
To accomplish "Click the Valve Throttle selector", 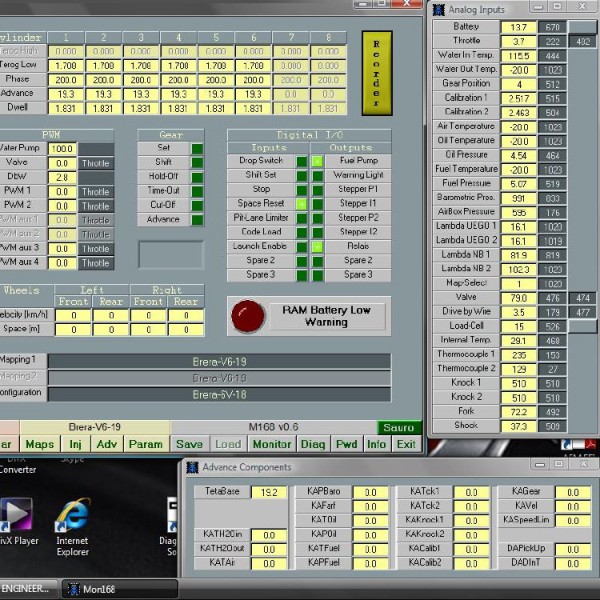I will click(x=96, y=163).
